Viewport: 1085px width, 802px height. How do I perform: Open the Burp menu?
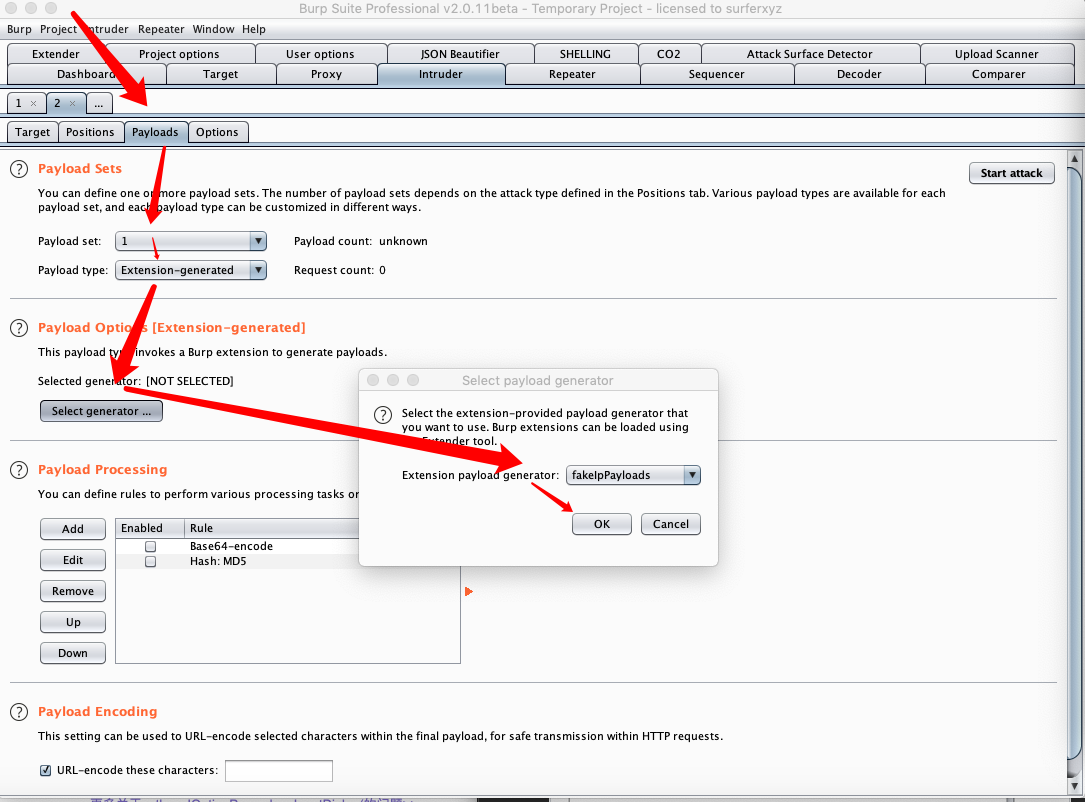[x=19, y=29]
